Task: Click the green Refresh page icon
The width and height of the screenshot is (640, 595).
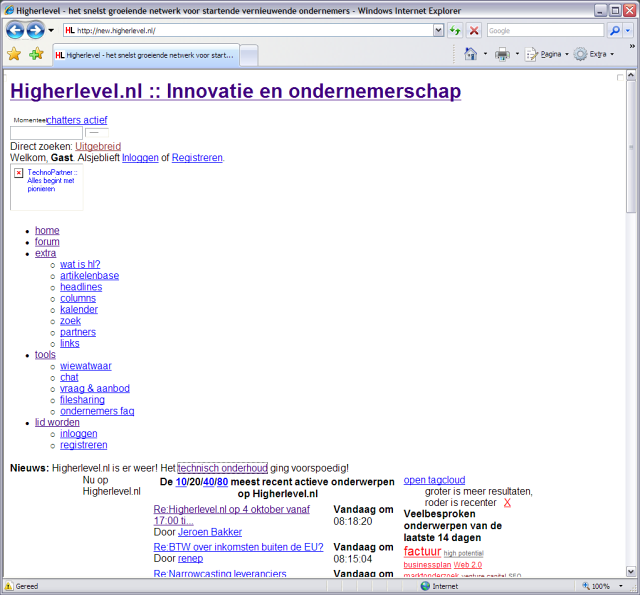Action: tap(455, 30)
